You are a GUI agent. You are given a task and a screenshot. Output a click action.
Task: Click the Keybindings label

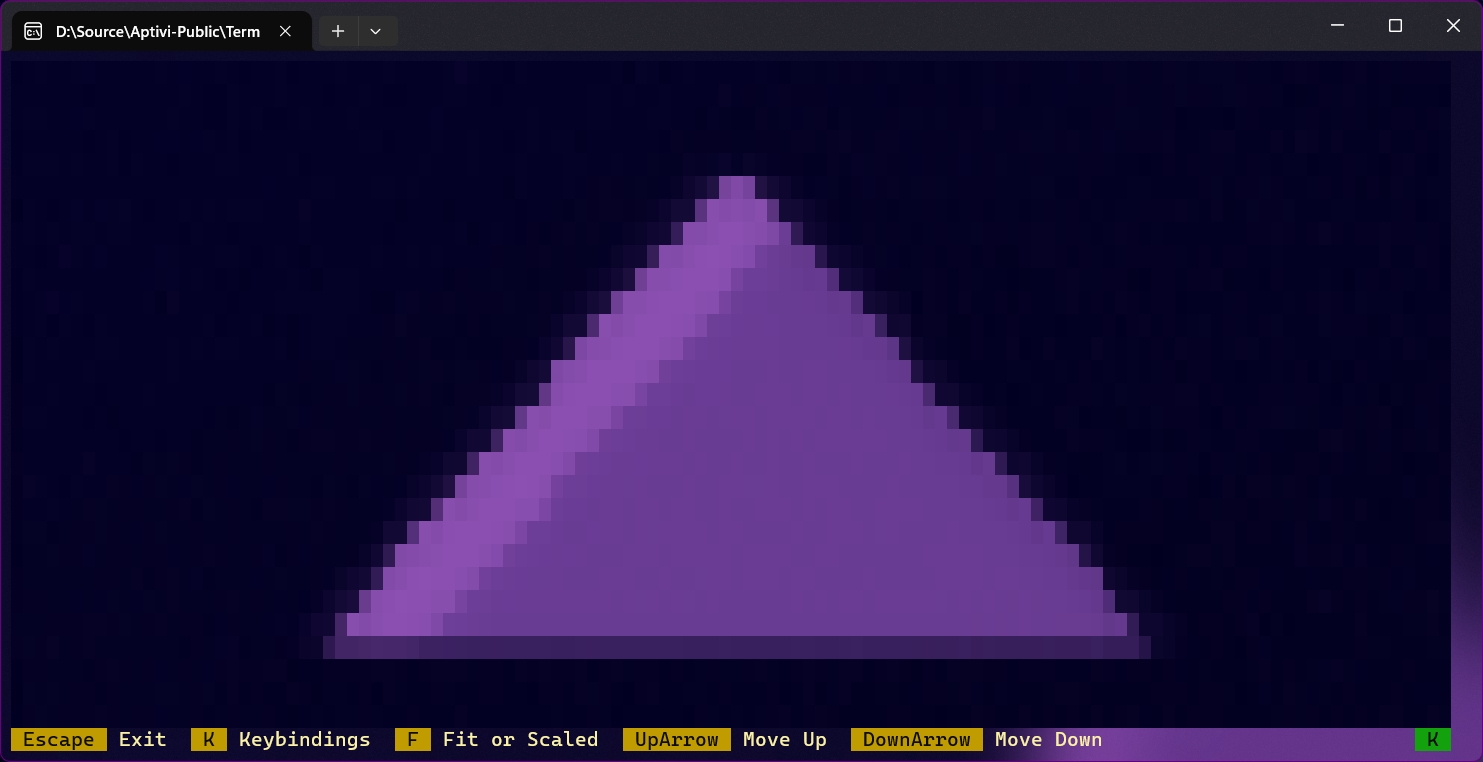305,740
